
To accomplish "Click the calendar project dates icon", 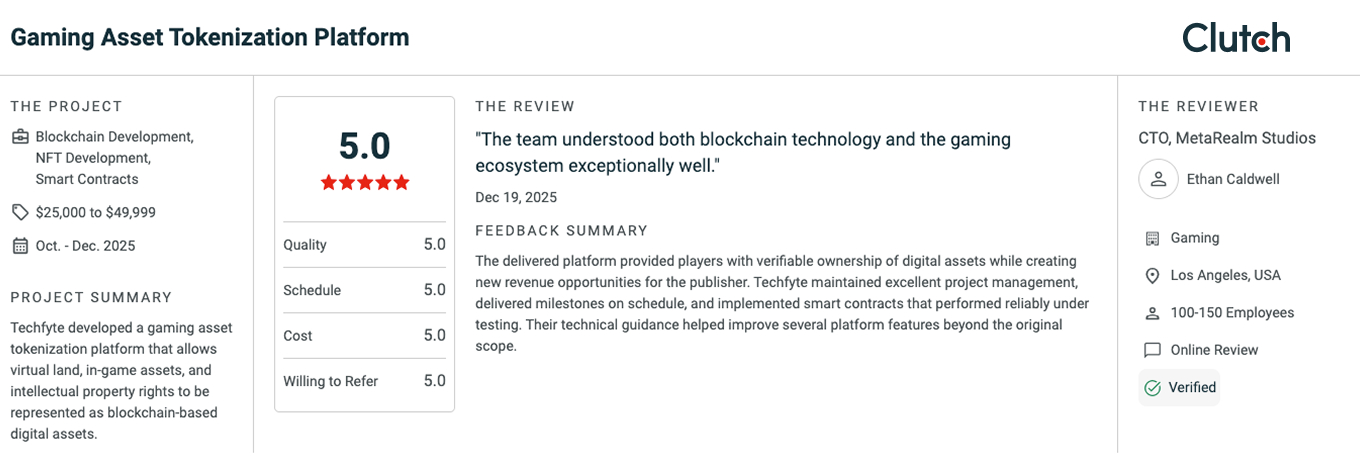I will pos(20,246).
